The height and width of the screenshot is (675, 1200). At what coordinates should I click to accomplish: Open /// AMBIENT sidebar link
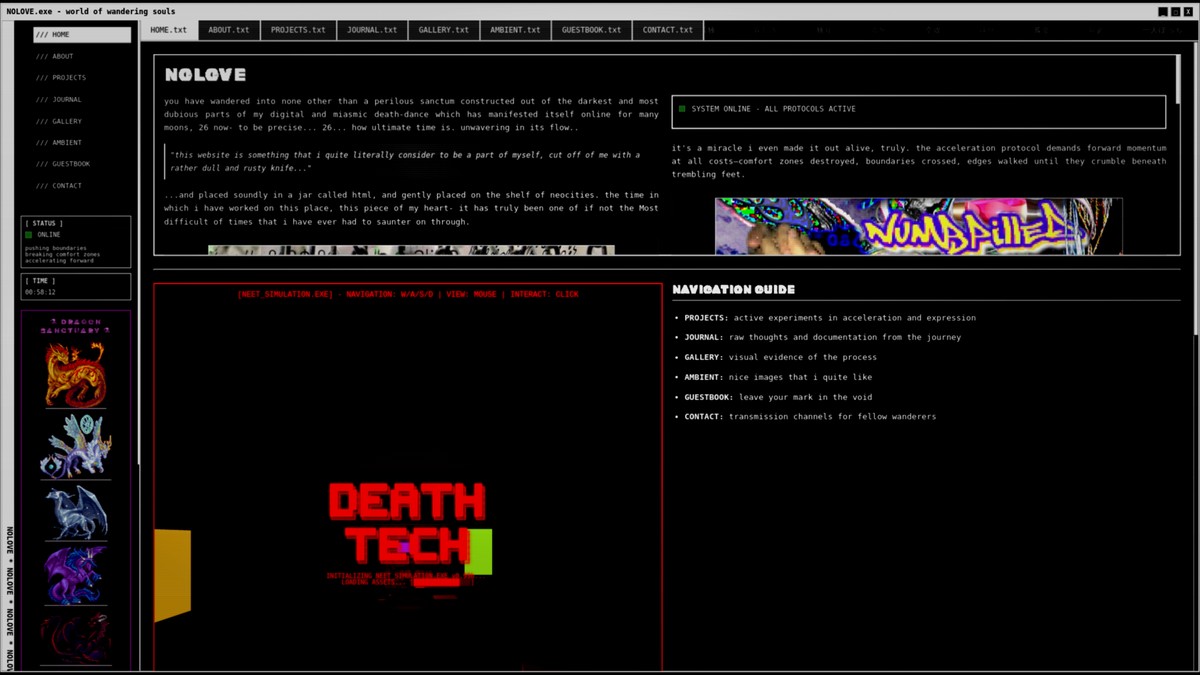point(82,143)
